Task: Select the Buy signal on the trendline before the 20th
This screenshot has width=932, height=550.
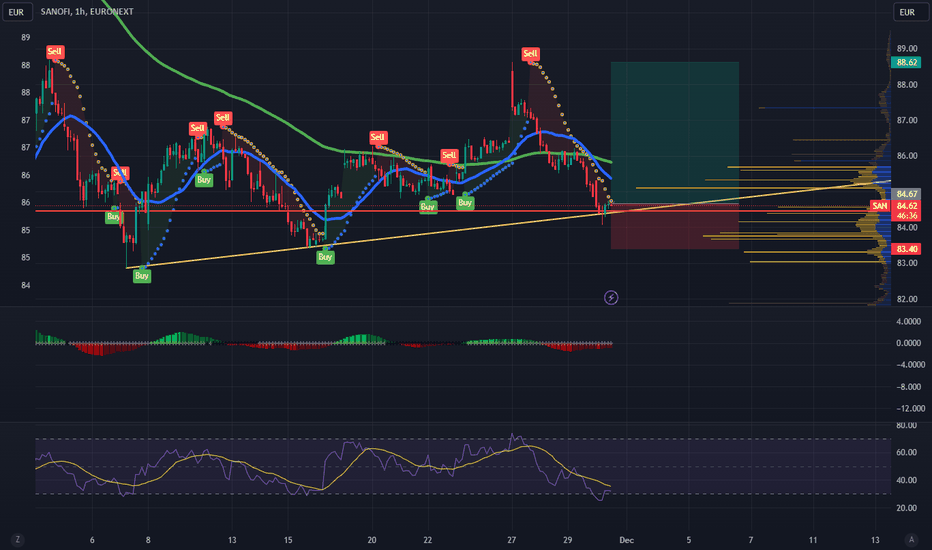Action: [x=325, y=257]
